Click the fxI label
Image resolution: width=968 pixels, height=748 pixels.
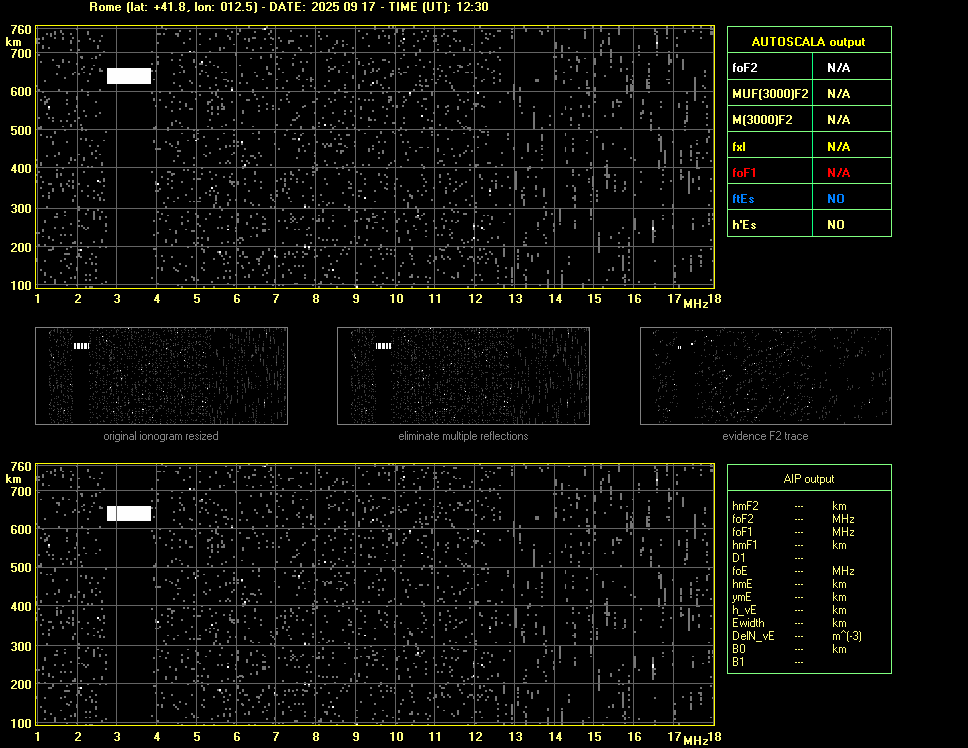(x=739, y=147)
